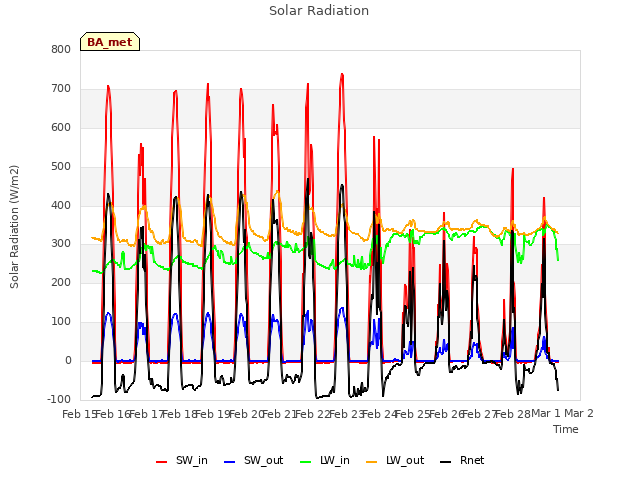Click the BA_met annotation label
Image resolution: width=640 pixels, height=480 pixels.
coord(110,42)
